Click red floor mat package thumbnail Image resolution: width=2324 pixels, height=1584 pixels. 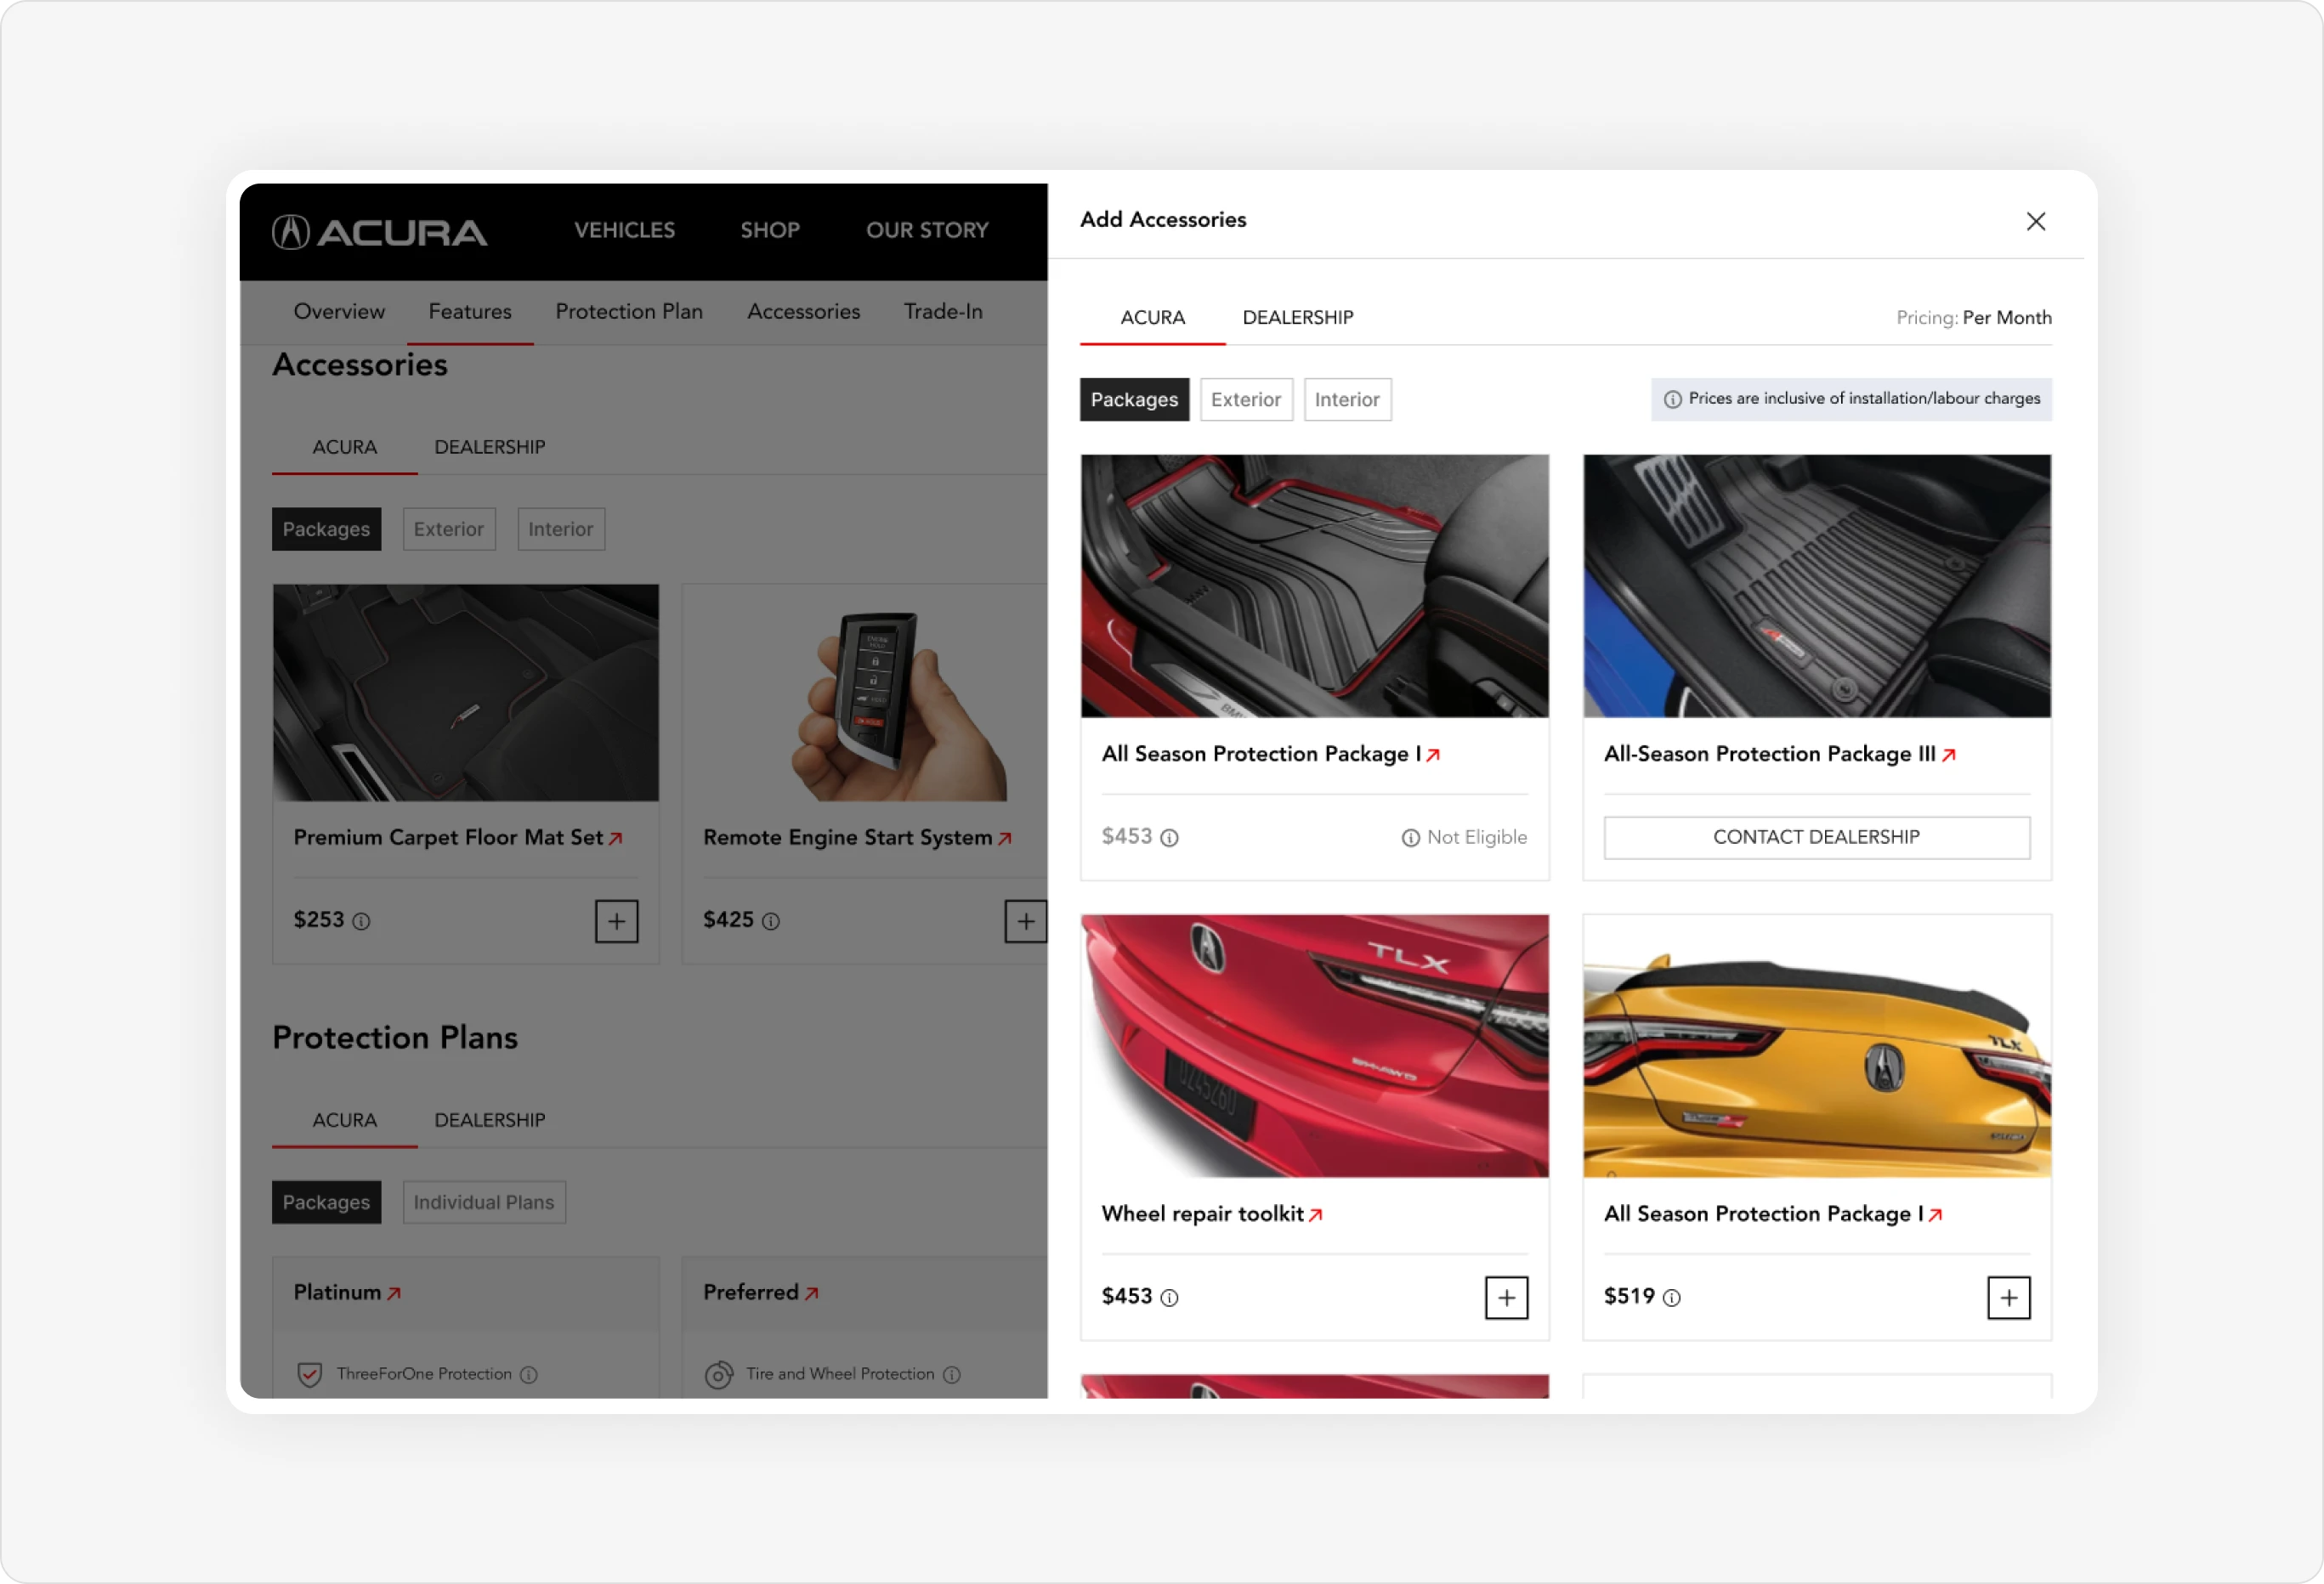(x=1314, y=586)
